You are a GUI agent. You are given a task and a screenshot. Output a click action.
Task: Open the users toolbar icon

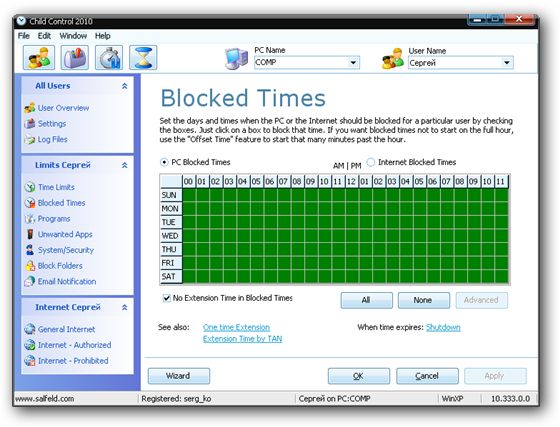[39, 57]
